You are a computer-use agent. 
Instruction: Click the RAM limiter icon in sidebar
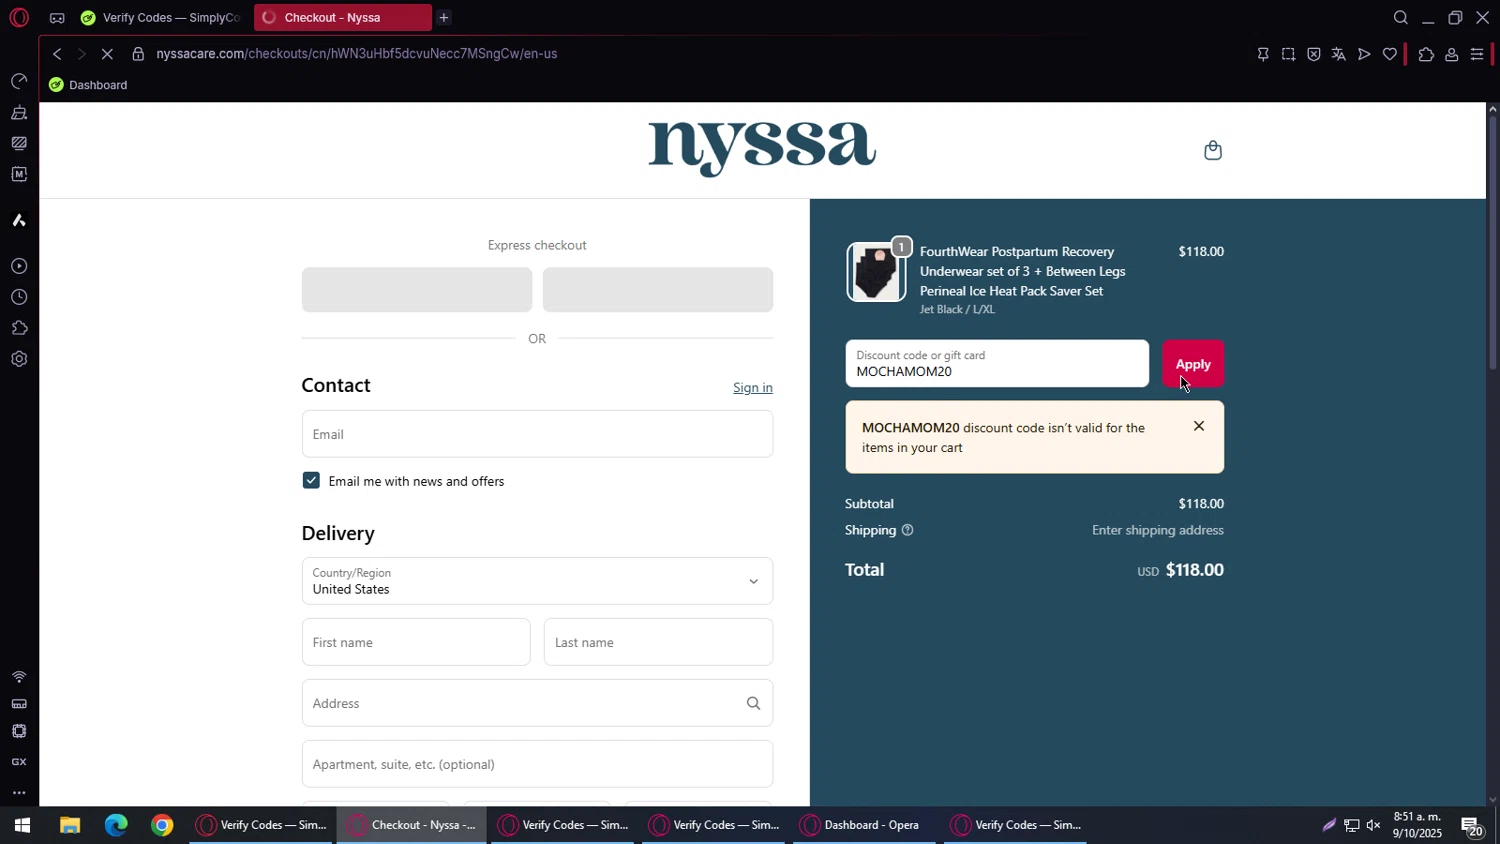19,704
